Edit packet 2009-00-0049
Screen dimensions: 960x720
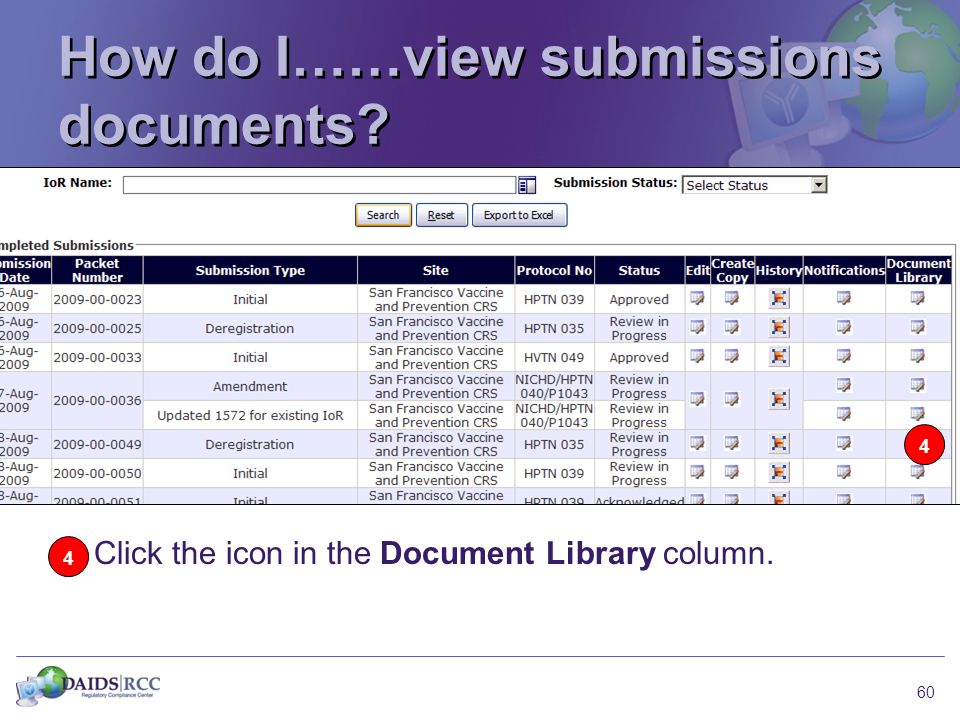697,443
